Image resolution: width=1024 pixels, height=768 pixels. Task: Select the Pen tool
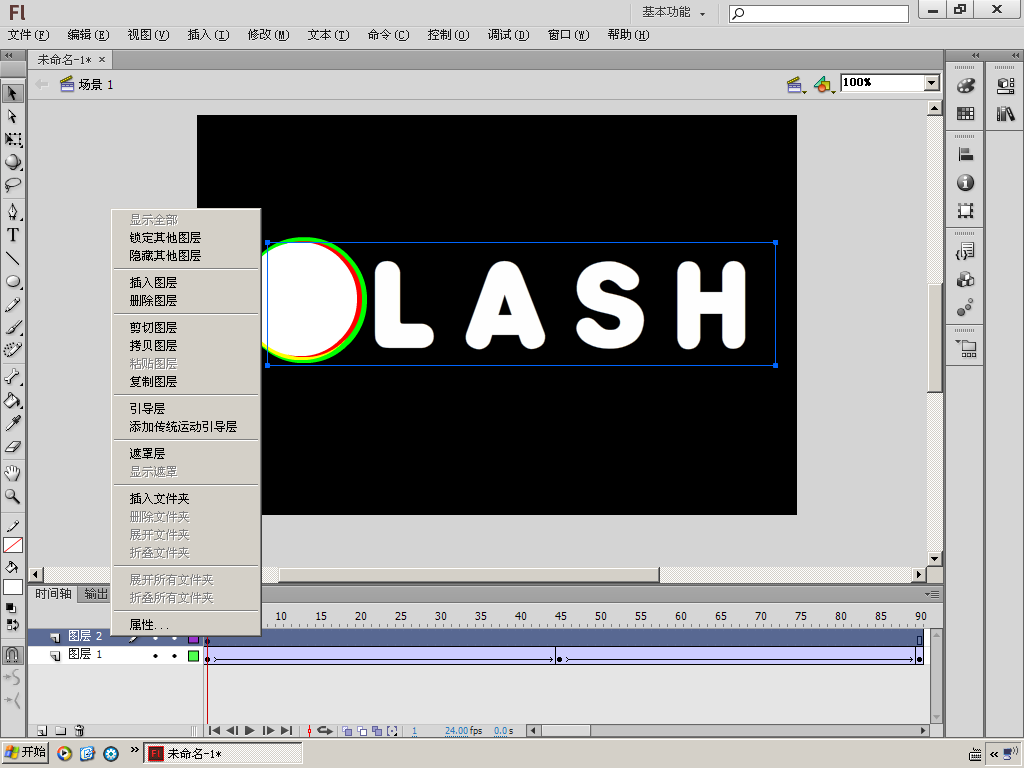tap(12, 212)
